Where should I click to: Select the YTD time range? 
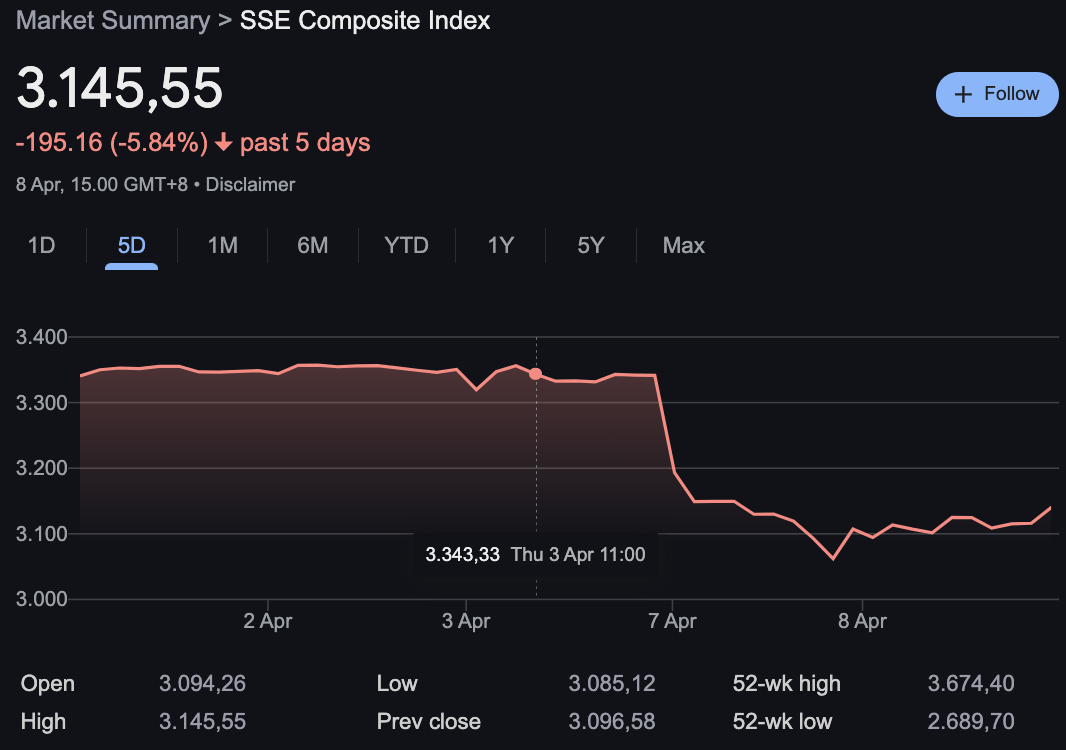point(406,245)
